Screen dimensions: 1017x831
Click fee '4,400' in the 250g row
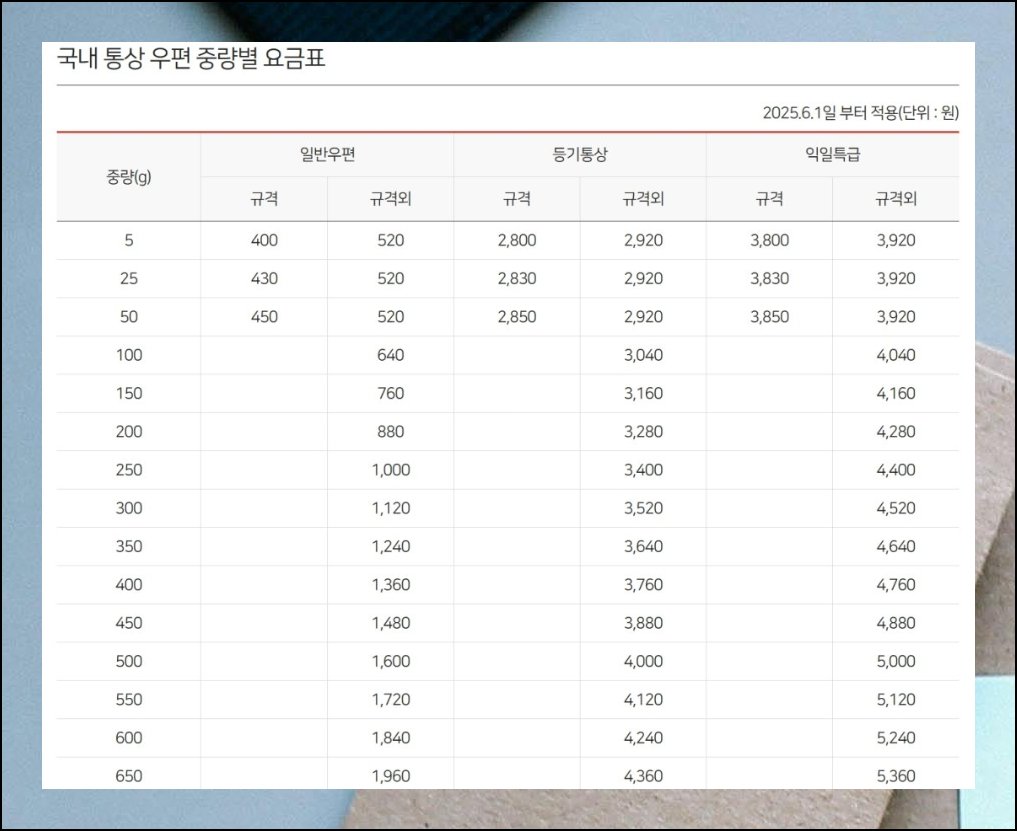896,470
